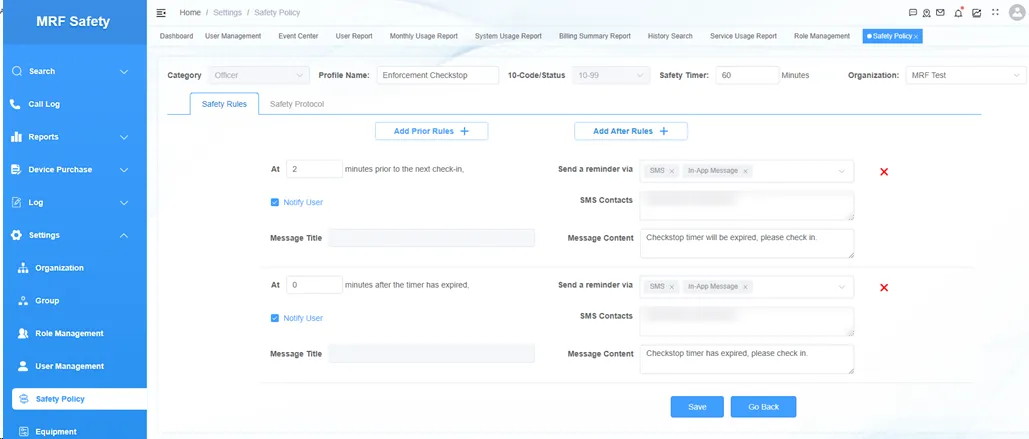The image size is (1029, 439).
Task: Collapse the sidebar with the hamburger icon
Action: pyautogui.click(x=161, y=12)
